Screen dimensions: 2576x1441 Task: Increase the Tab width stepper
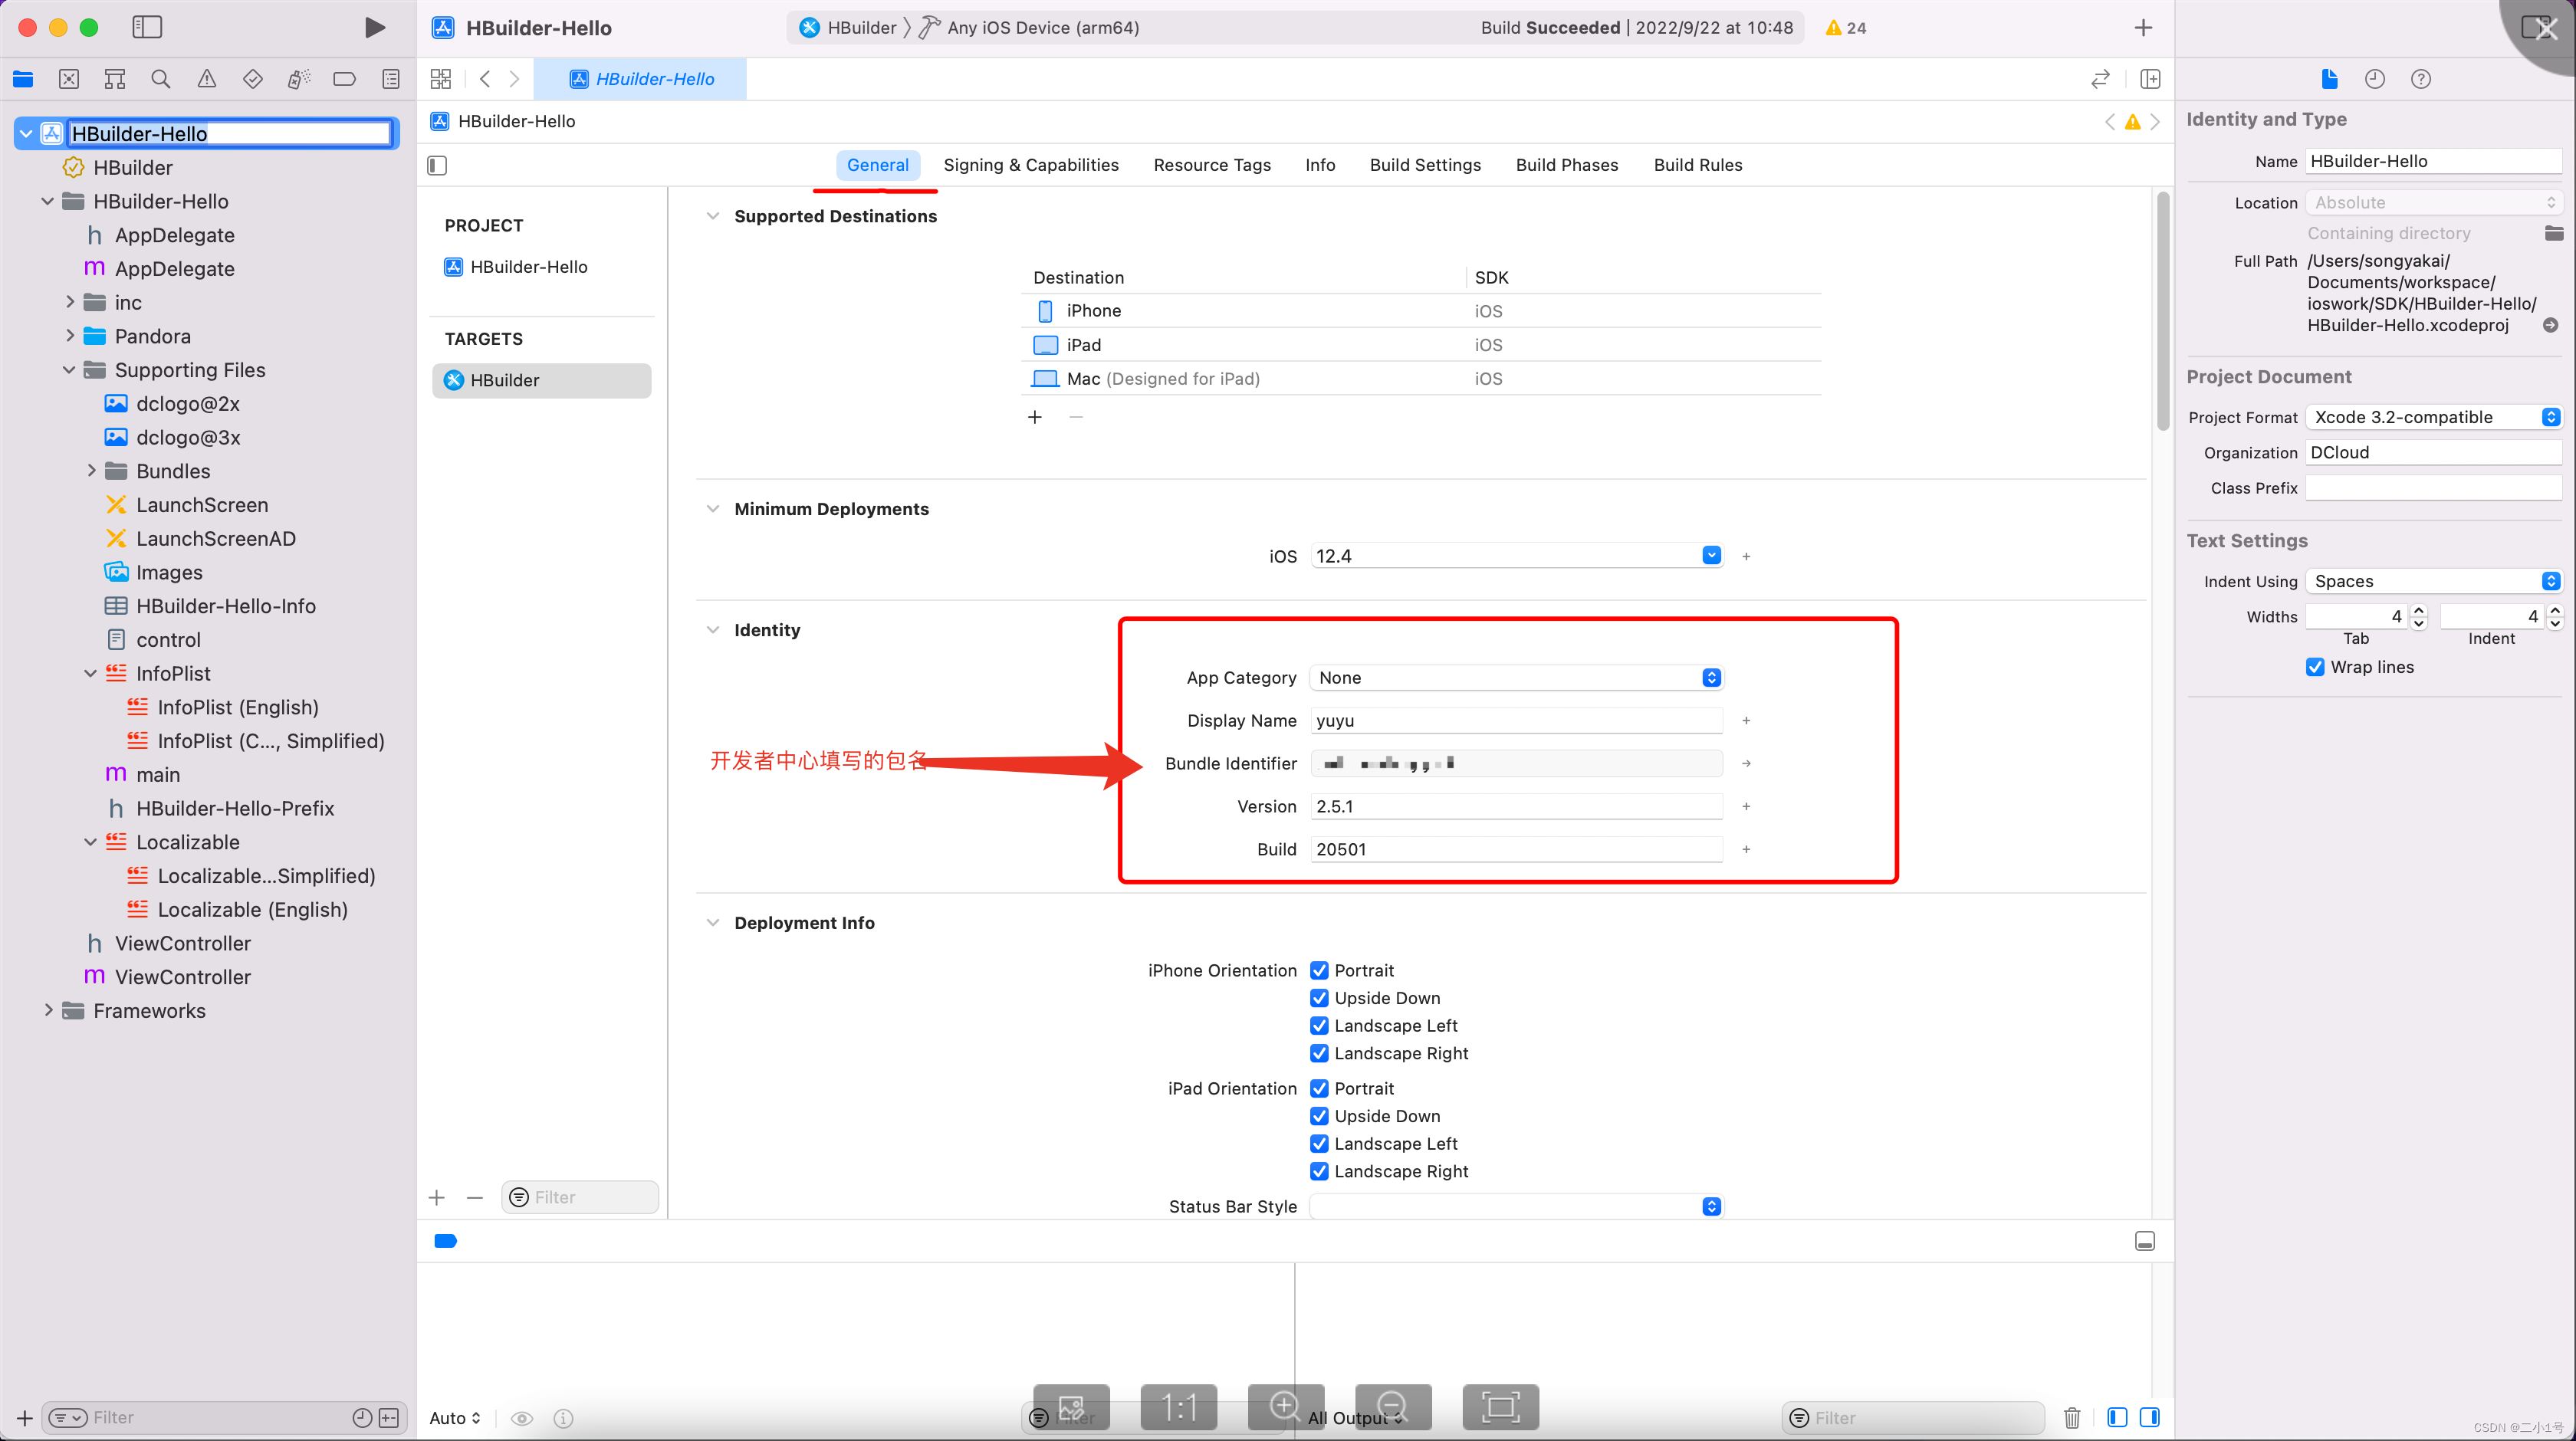coord(2419,610)
